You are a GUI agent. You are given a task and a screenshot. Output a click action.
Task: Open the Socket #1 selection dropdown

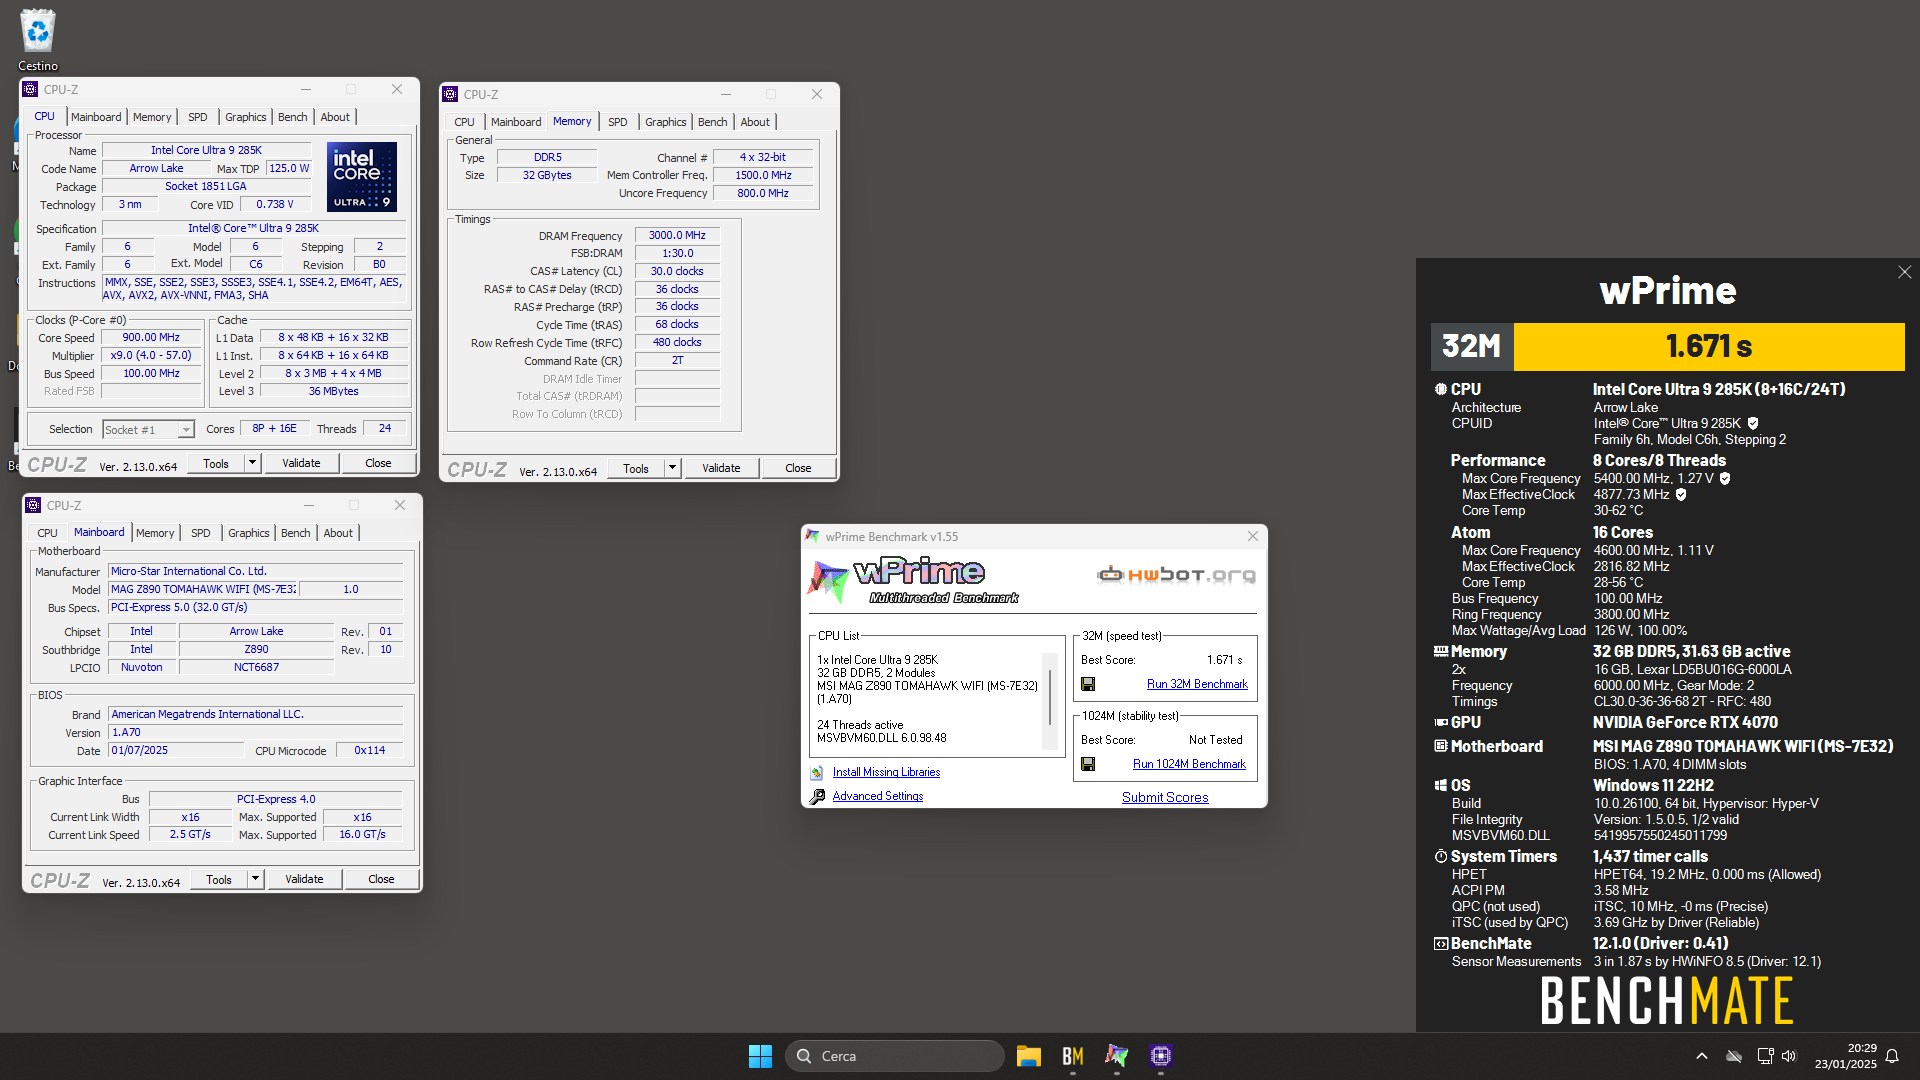148,430
